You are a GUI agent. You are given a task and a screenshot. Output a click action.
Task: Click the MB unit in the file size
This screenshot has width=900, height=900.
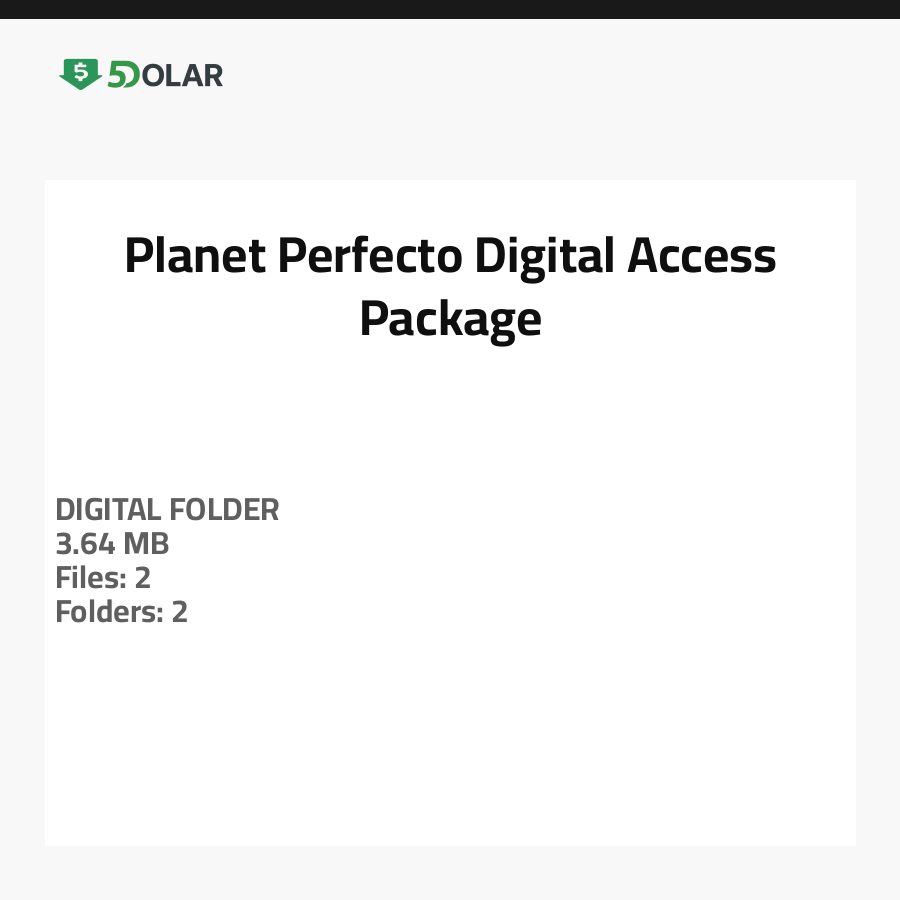coord(146,544)
